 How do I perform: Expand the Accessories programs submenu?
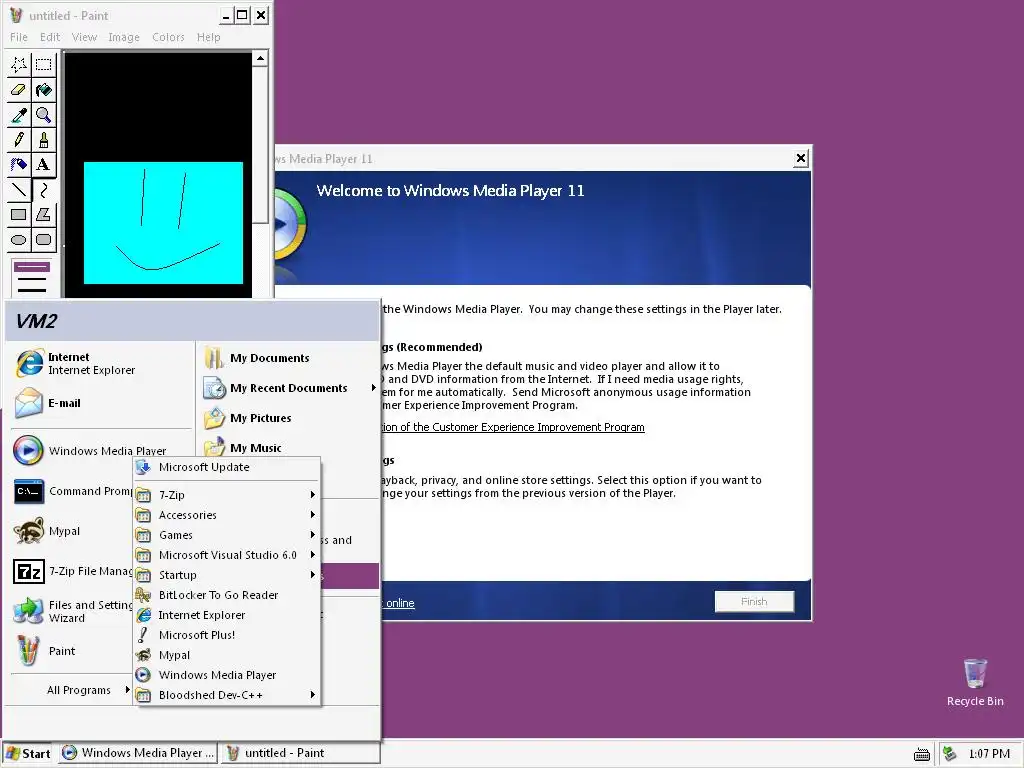[x=227, y=515]
